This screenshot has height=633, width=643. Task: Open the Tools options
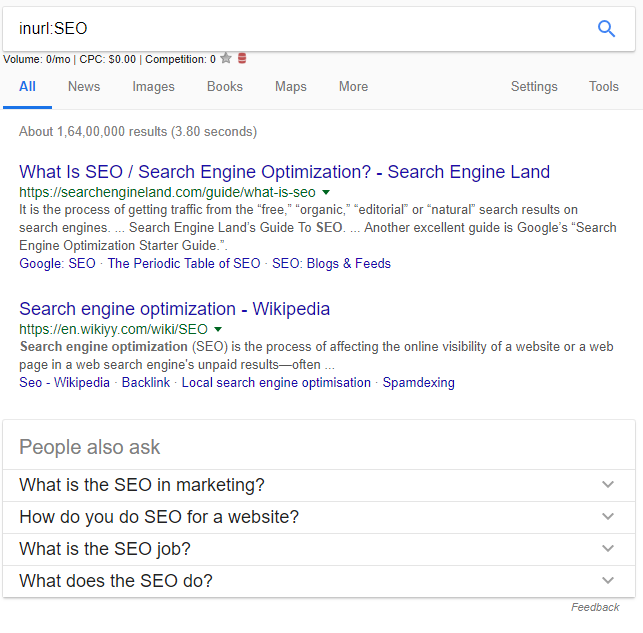click(603, 87)
